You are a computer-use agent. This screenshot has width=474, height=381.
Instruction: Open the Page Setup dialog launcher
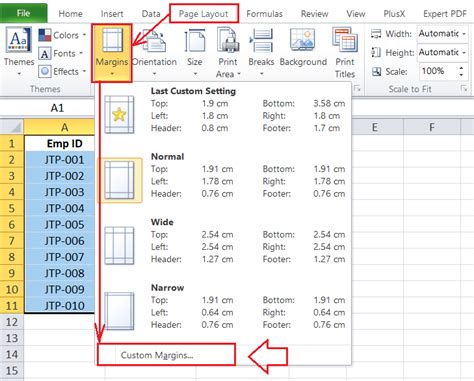(357, 89)
